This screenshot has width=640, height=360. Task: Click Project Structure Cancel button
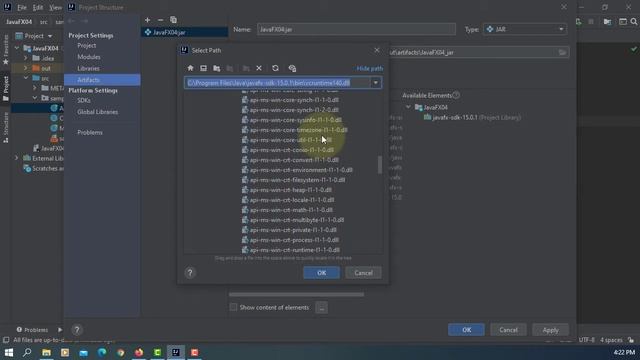[508, 330]
